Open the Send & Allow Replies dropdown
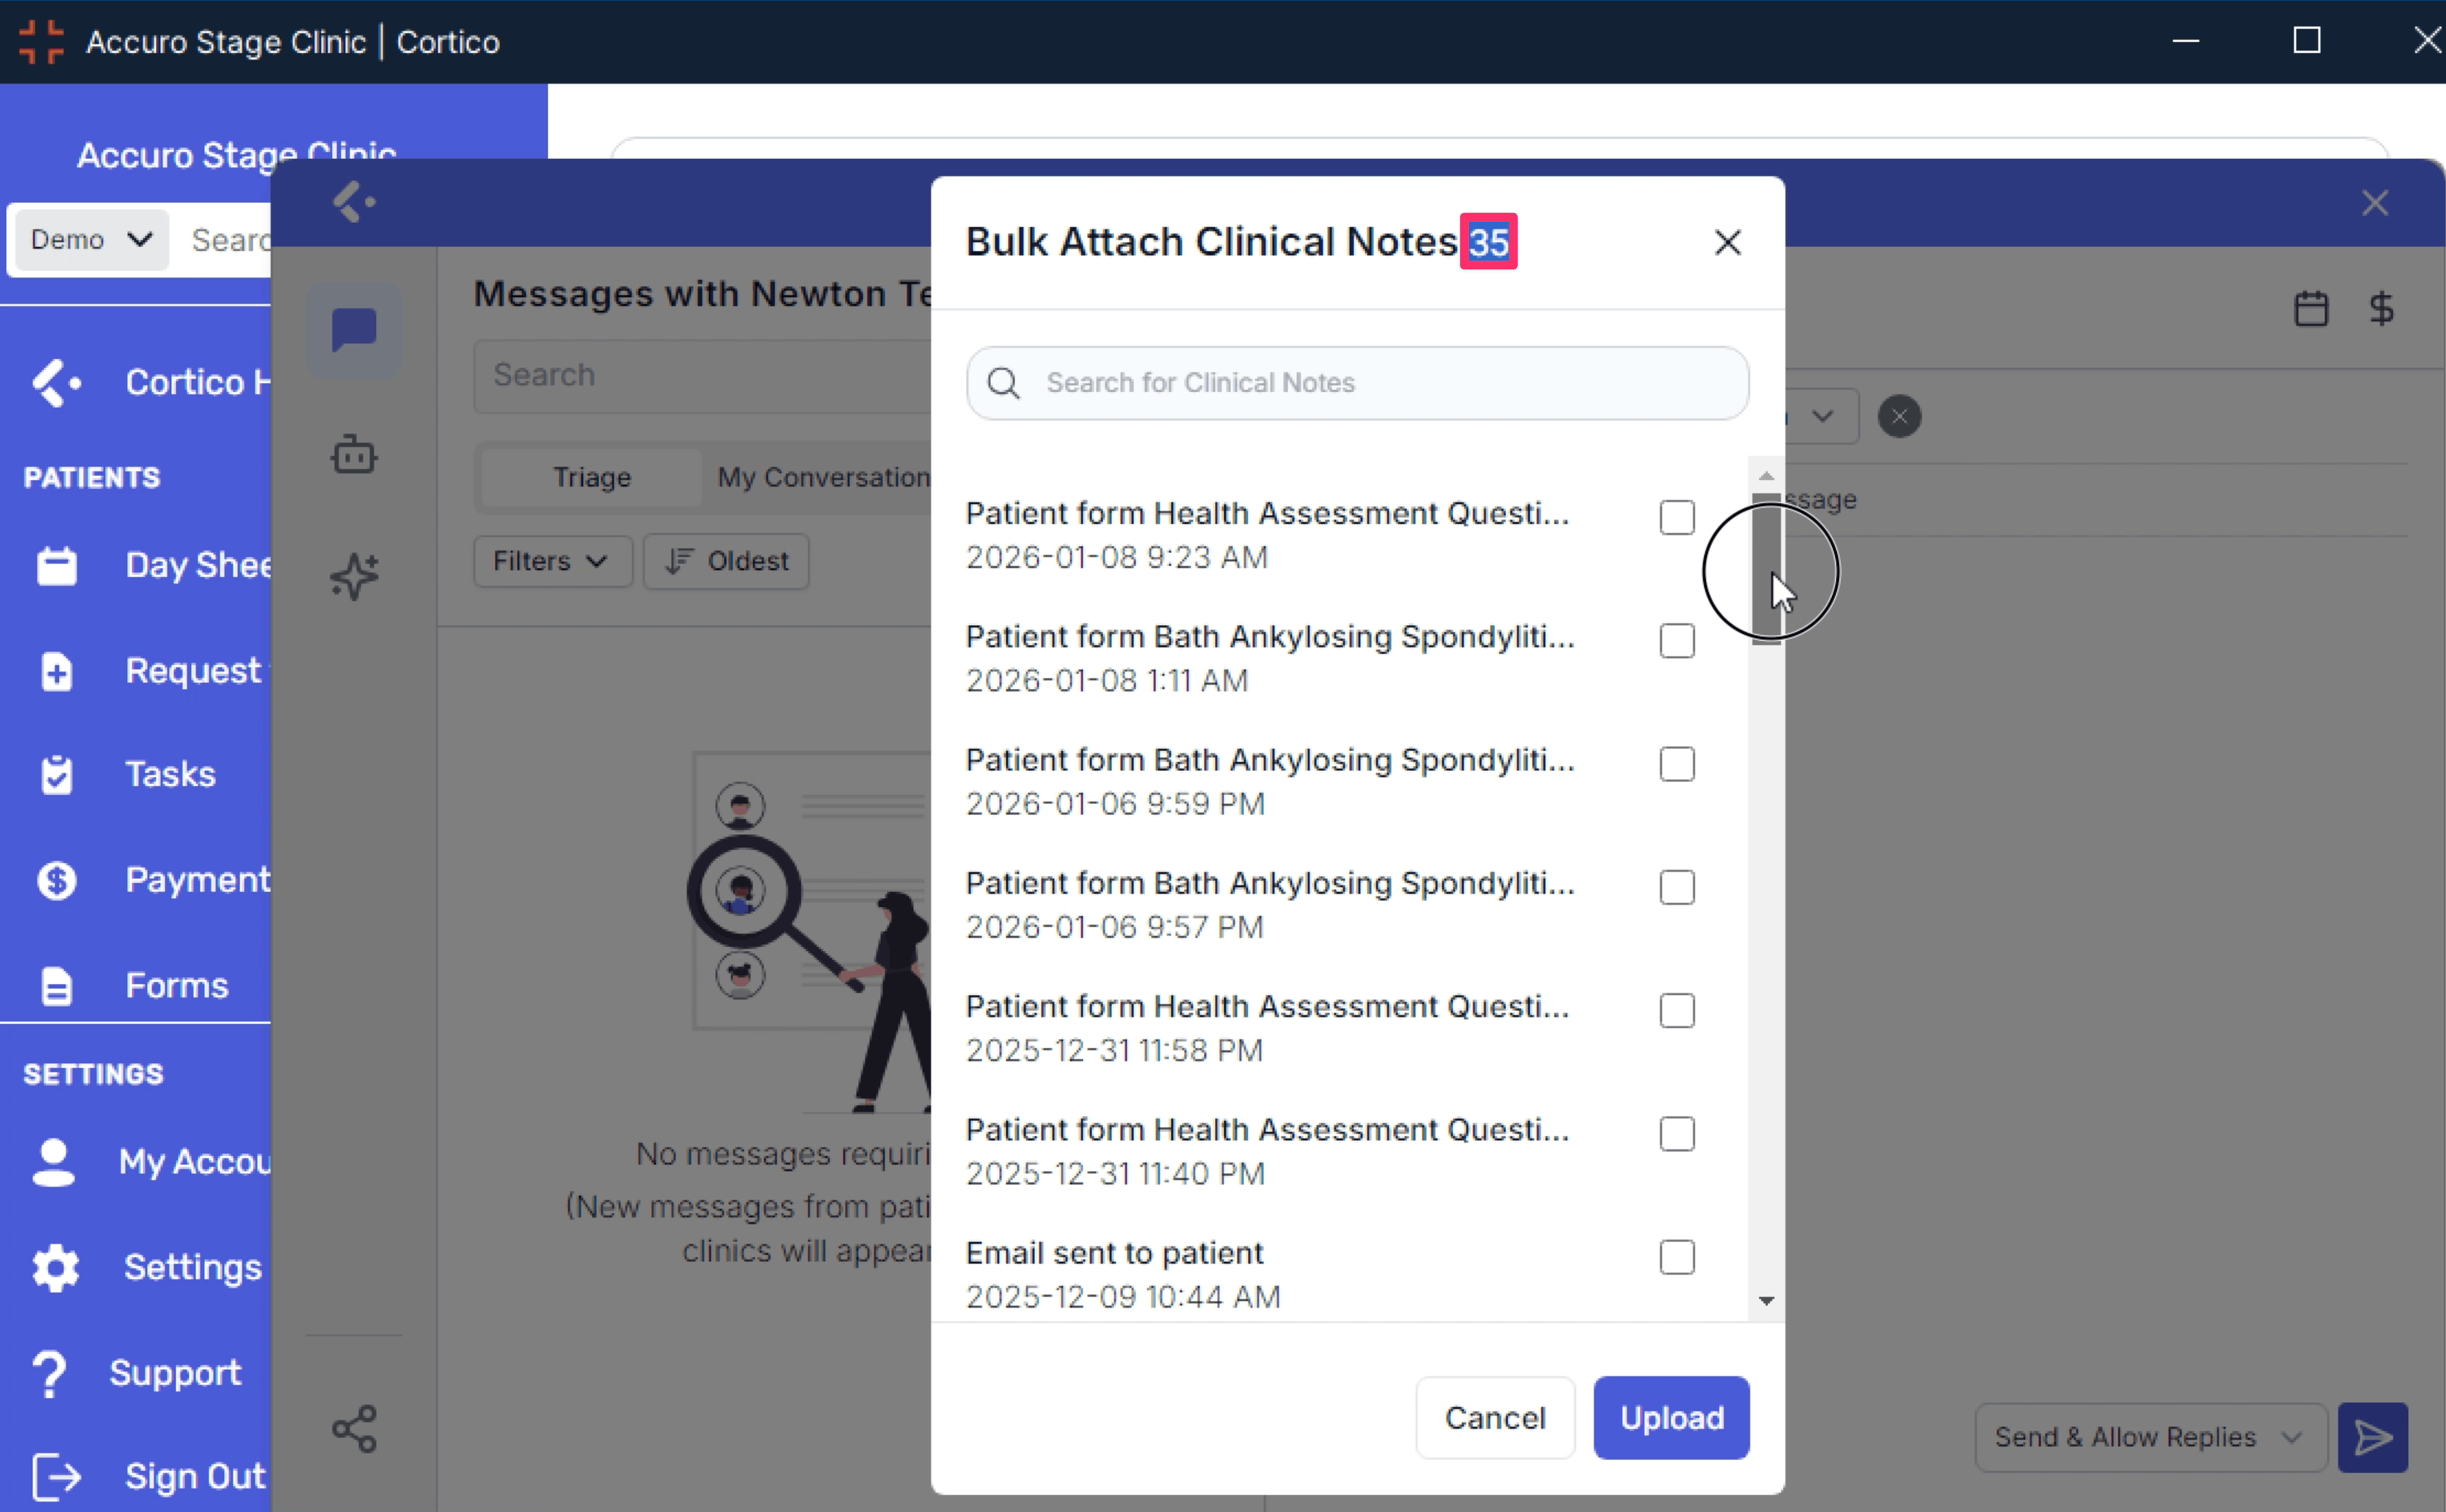This screenshot has height=1512, width=2446. click(2150, 1437)
